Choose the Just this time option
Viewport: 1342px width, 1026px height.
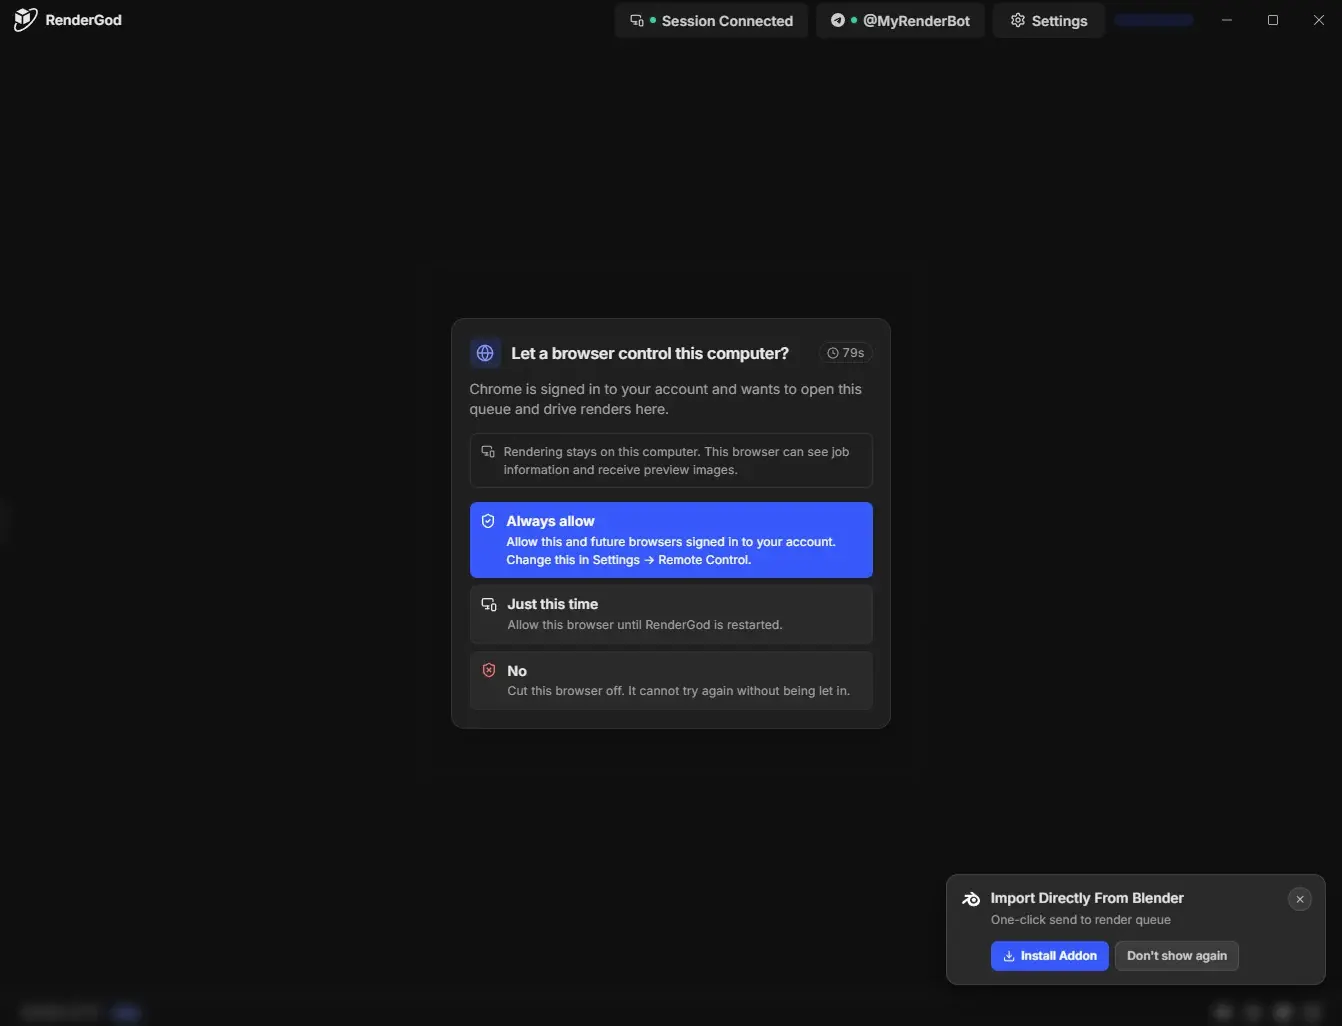[x=671, y=614]
